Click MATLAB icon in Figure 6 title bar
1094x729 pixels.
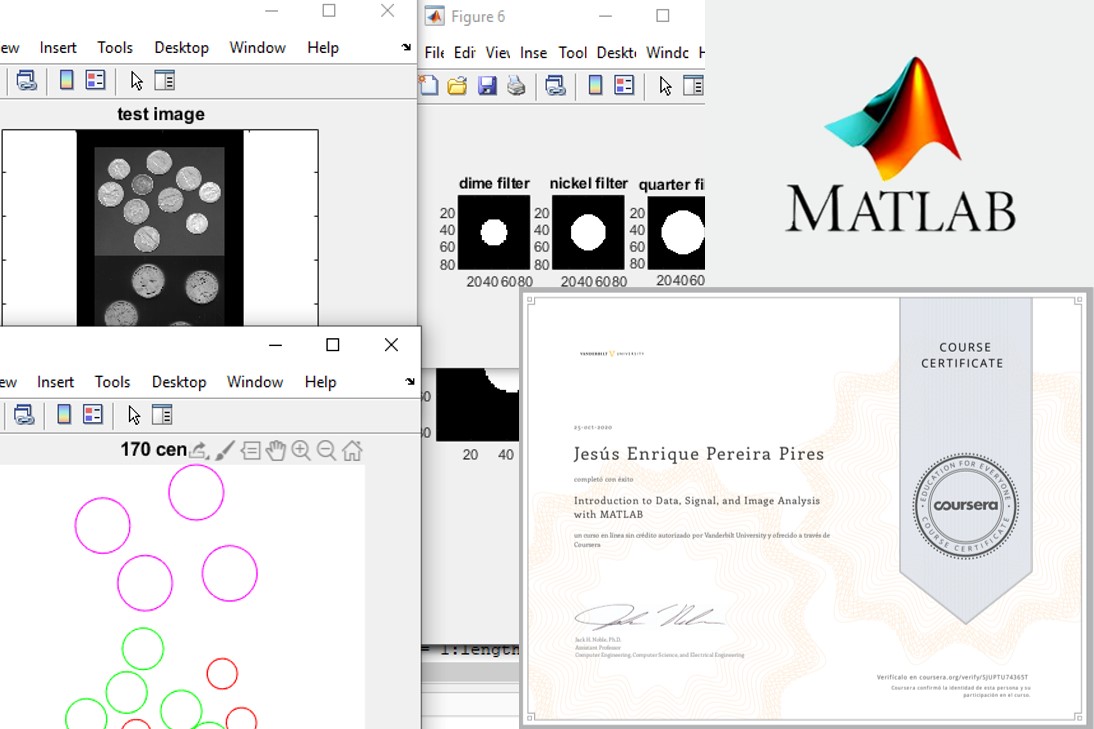click(434, 16)
